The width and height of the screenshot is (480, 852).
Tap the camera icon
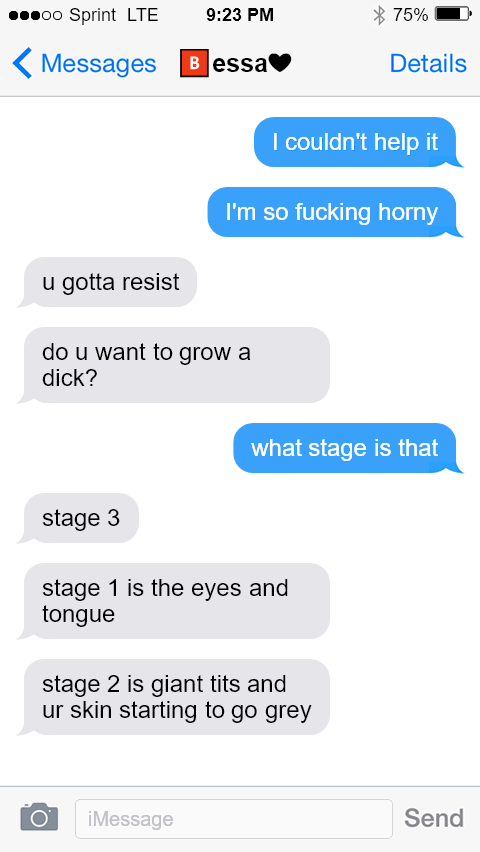tap(39, 817)
